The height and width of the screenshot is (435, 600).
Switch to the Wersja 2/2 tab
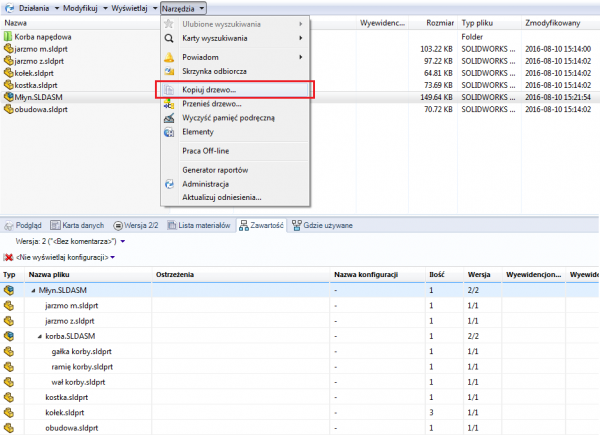(136, 225)
